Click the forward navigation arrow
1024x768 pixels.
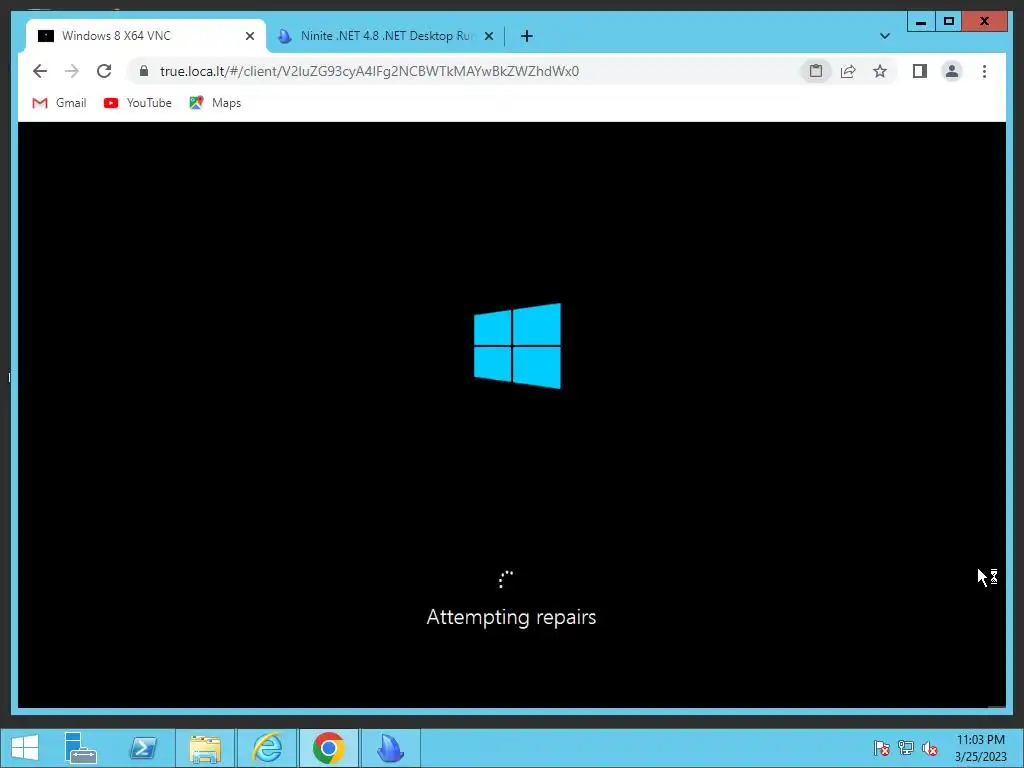pyautogui.click(x=72, y=71)
